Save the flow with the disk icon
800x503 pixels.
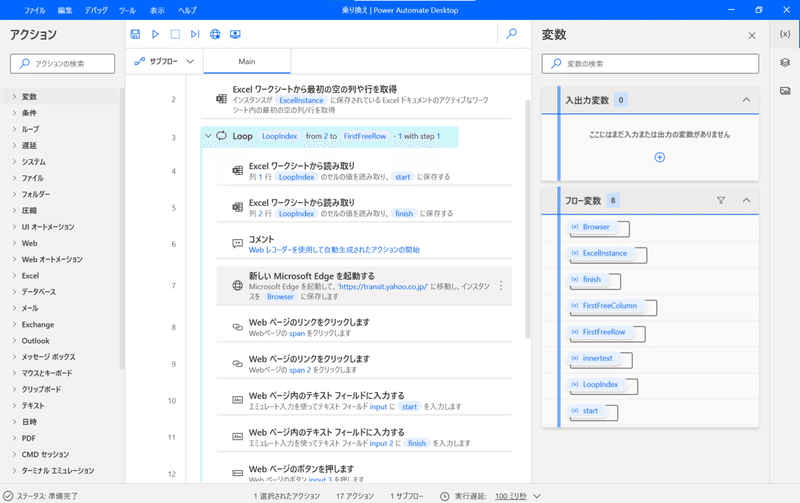tap(135, 34)
